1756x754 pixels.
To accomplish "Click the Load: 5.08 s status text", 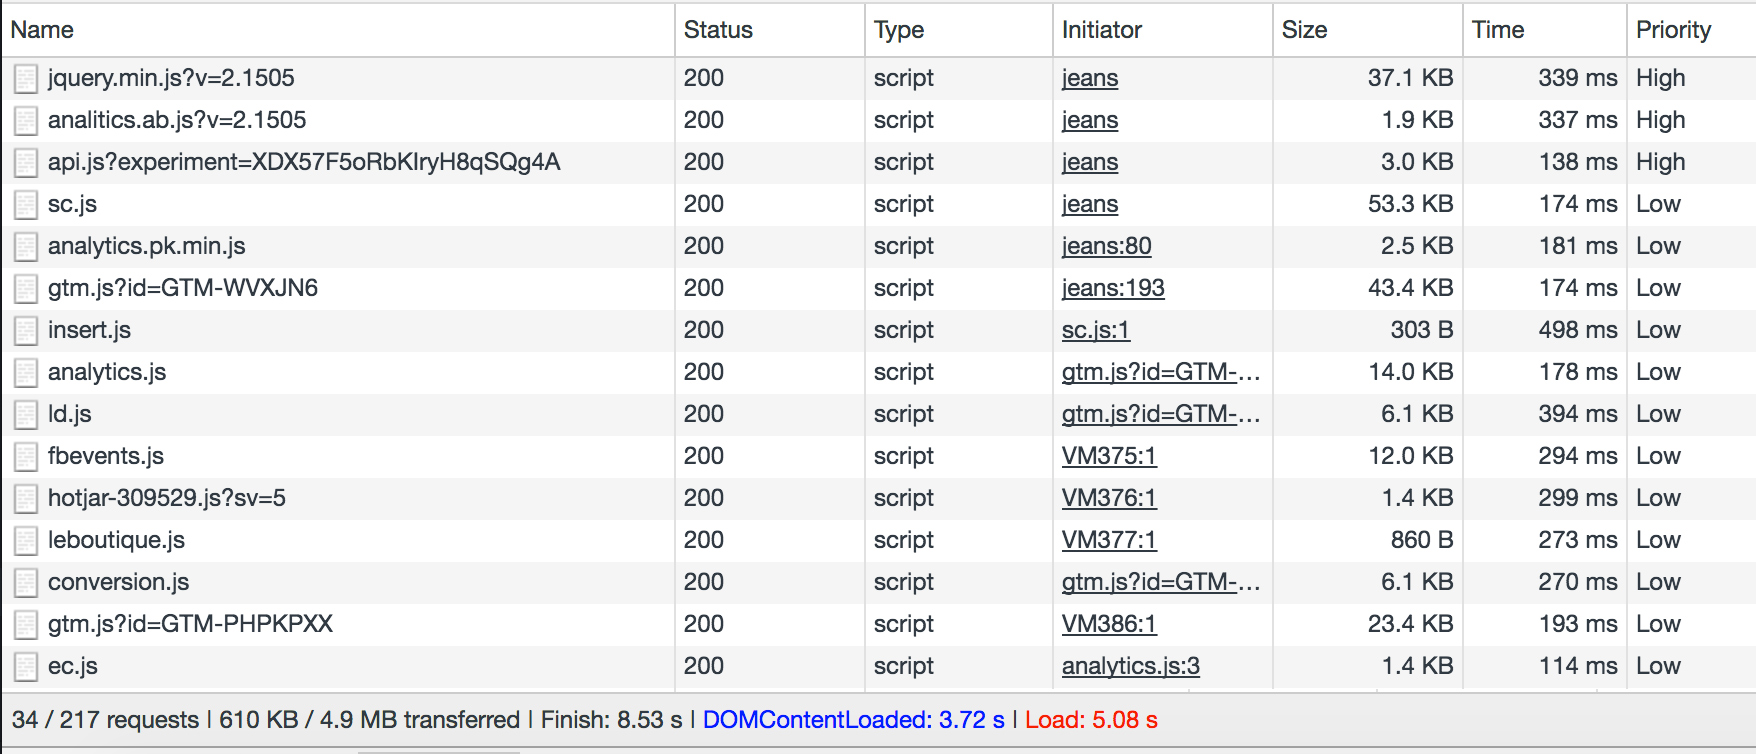I will click(1091, 720).
